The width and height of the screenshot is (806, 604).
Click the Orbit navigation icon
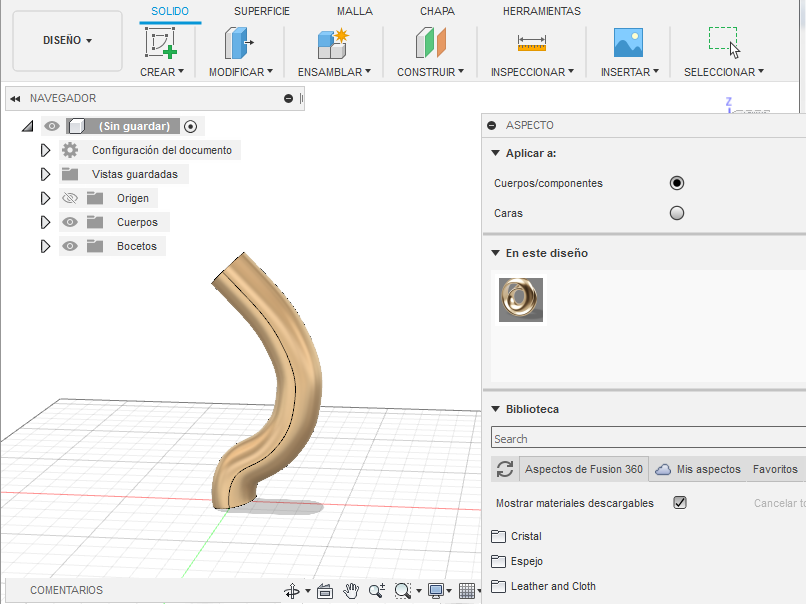click(x=292, y=591)
